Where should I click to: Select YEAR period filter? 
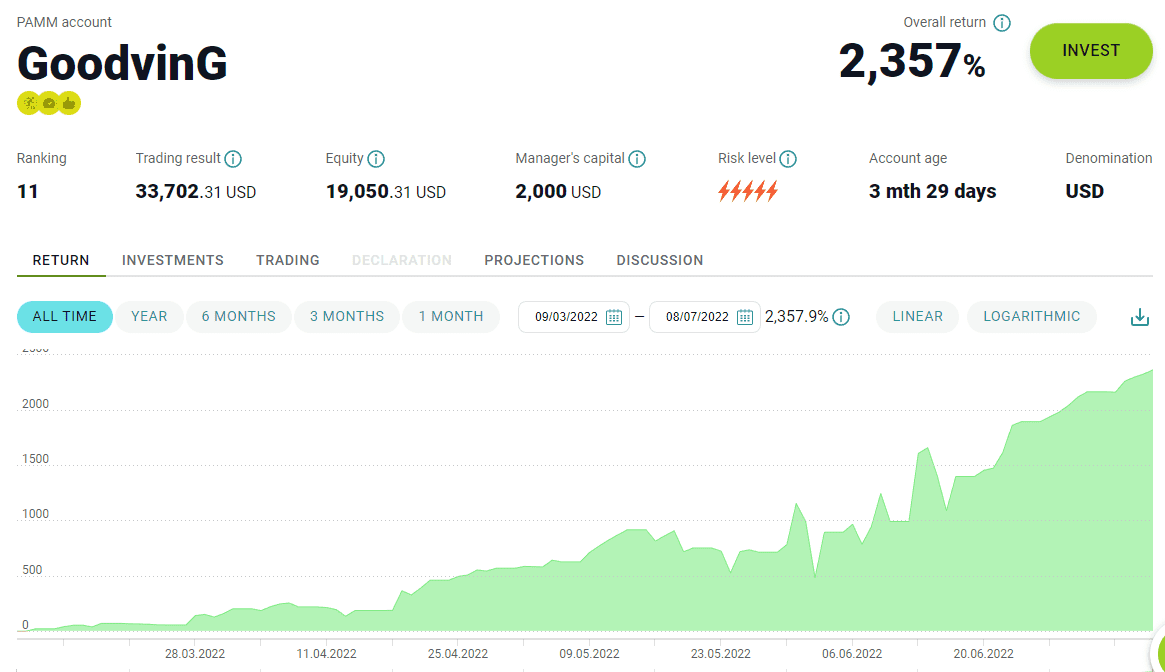149,317
